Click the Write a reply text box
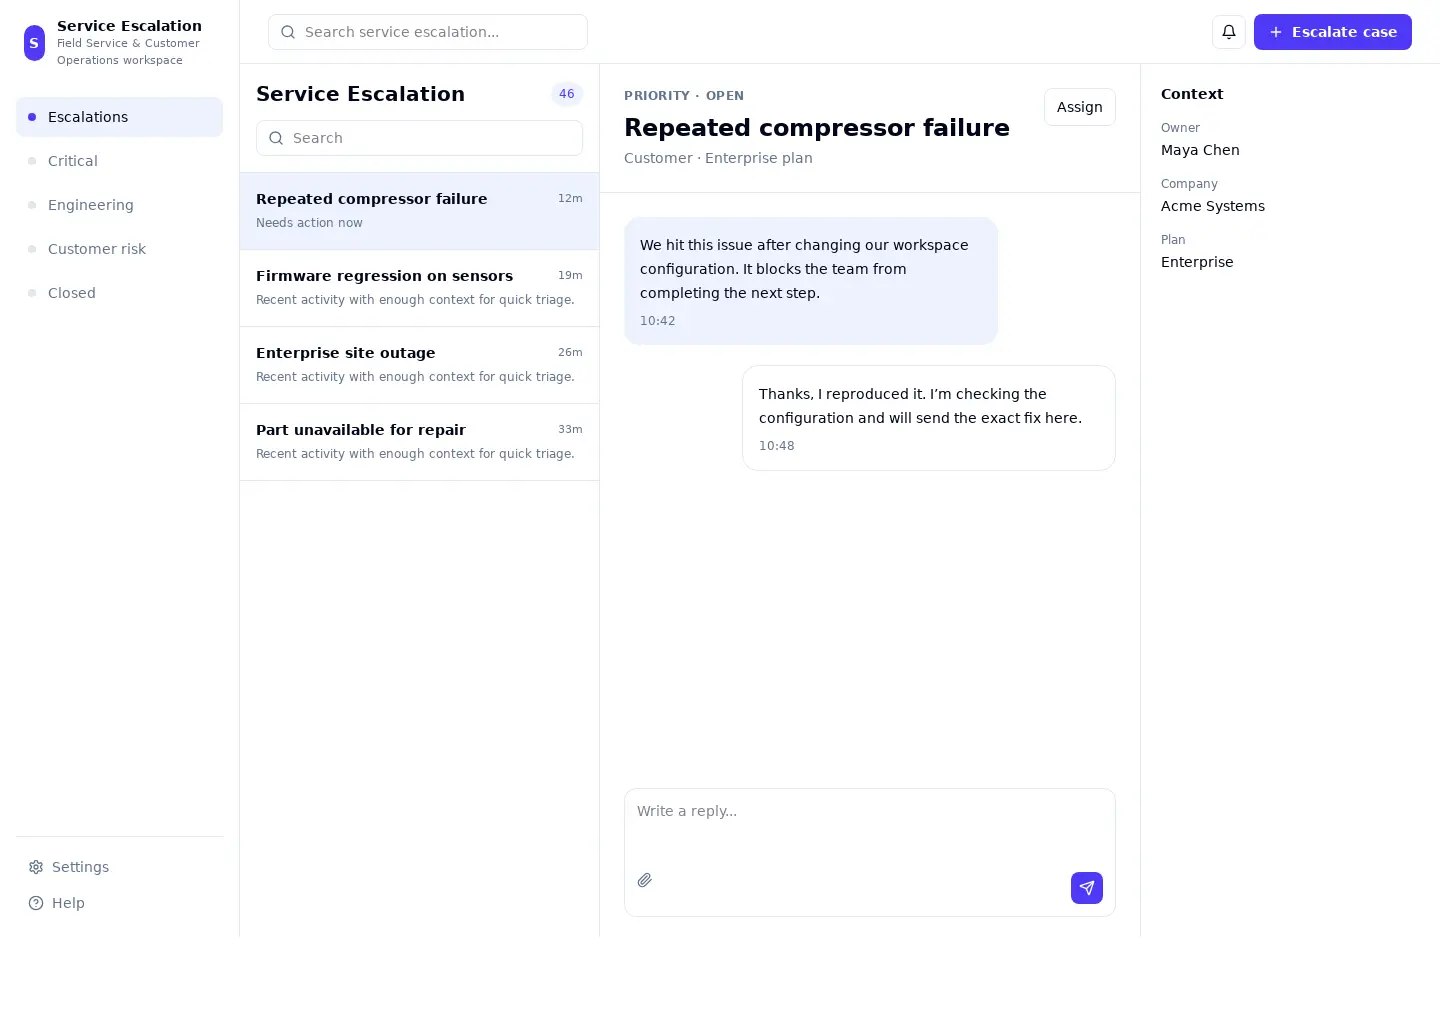The image size is (1440, 1024). (870, 826)
